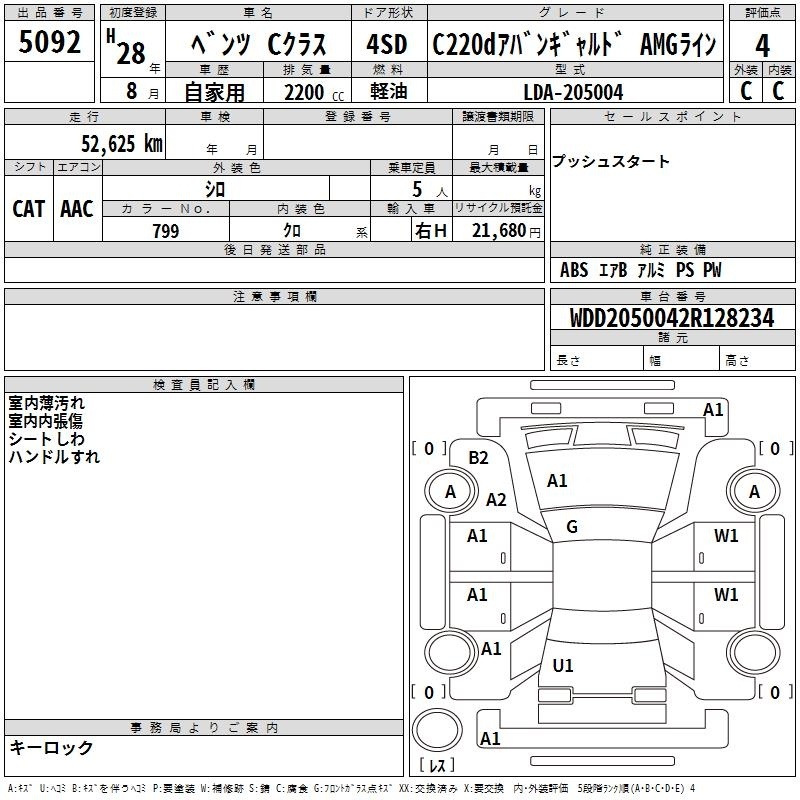Click the front-right wheel circle marked A
Image resolution: width=800 pixels, height=800 pixels.
[754, 491]
